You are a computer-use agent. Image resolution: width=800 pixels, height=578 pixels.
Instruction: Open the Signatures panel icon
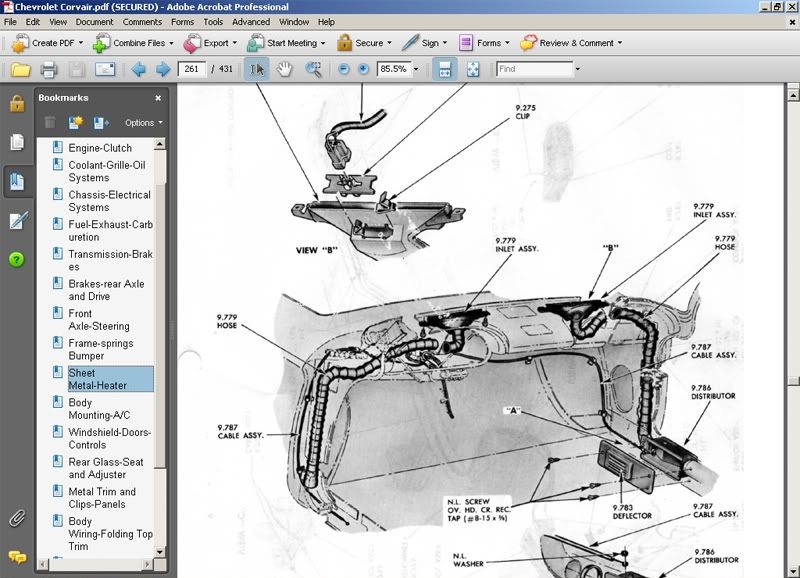pos(18,220)
